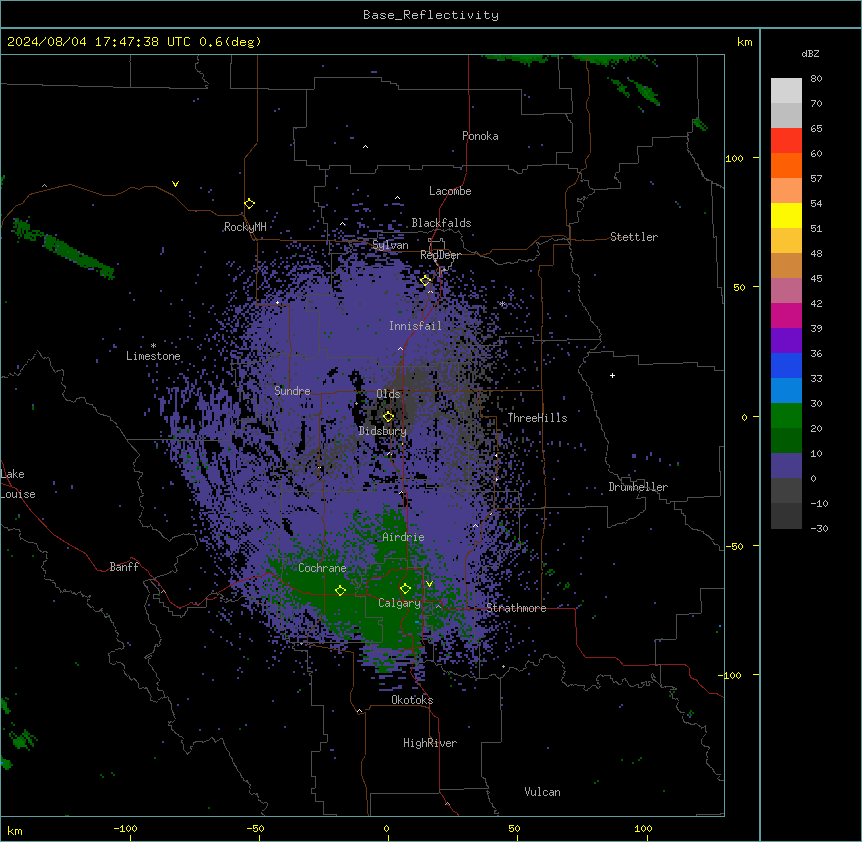Click the Blackfalds label

tap(441, 223)
